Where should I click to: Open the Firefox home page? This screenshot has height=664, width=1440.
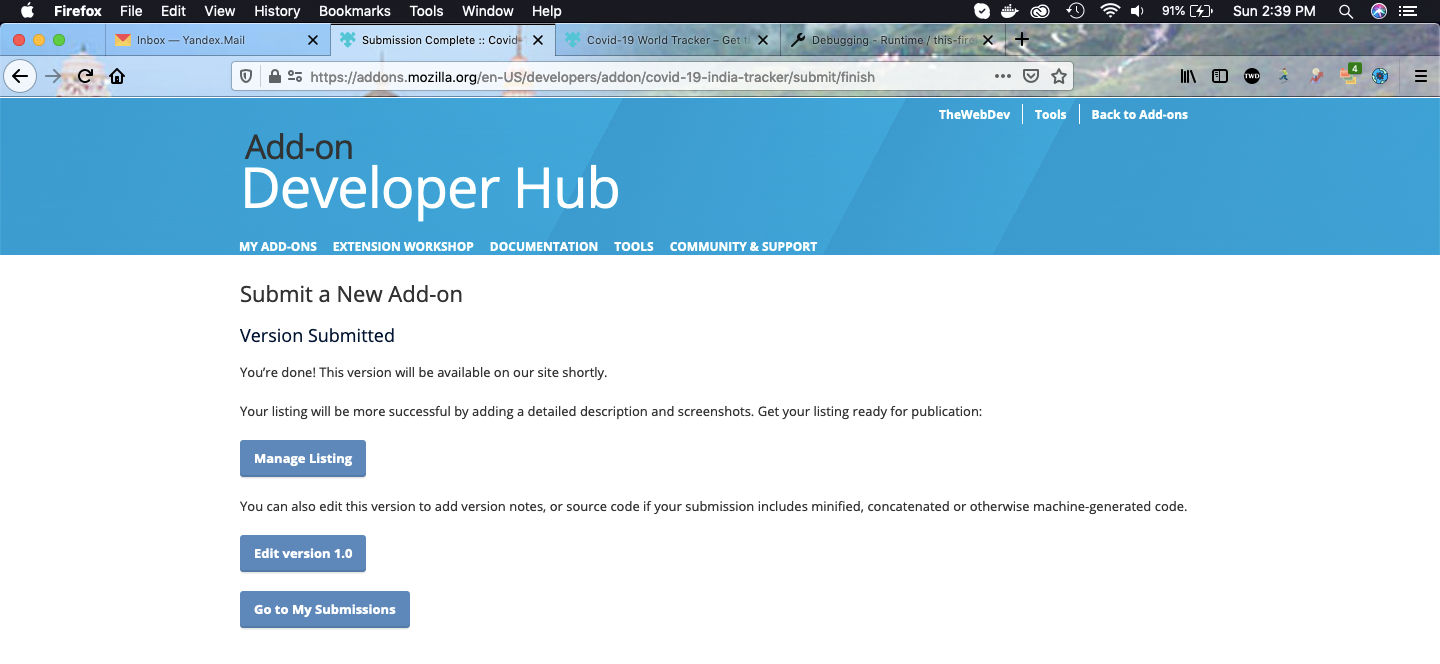coord(117,76)
